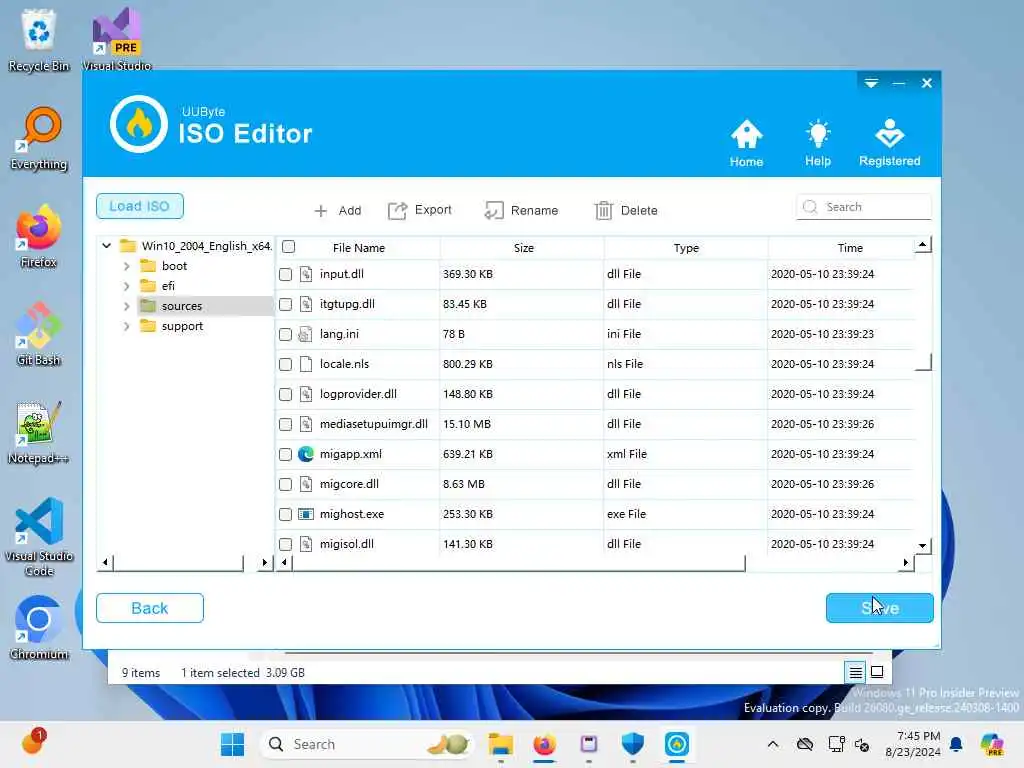Select the boot folder in tree
Image resolution: width=1024 pixels, height=768 pixels.
(x=165, y=266)
